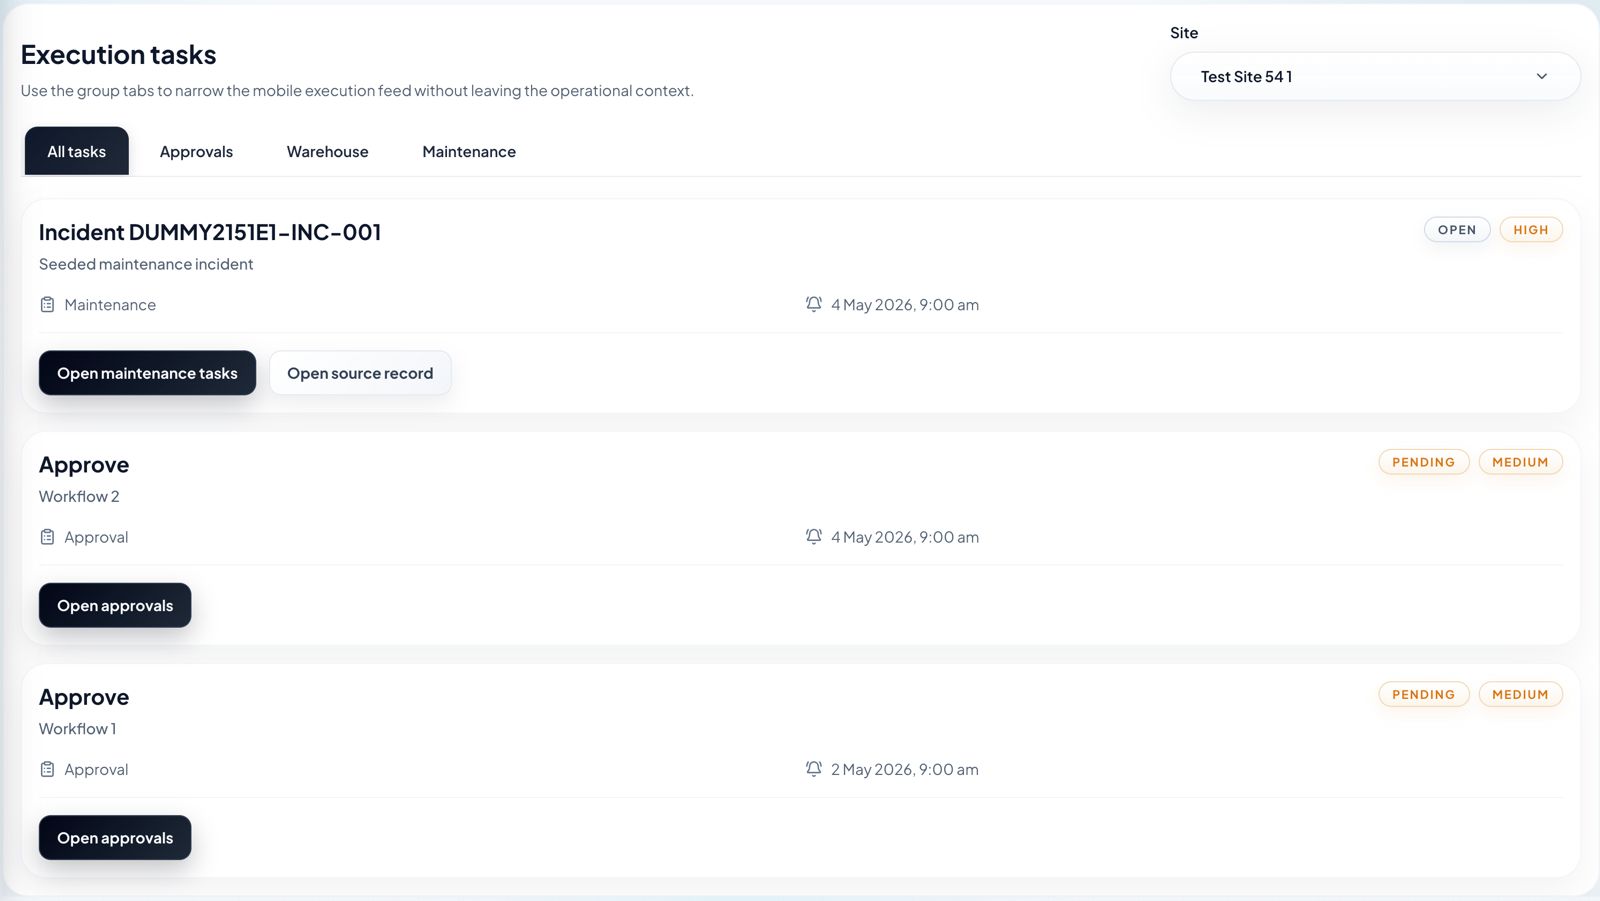Click the incident card's 4 May 2026 date
Image resolution: width=1600 pixels, height=901 pixels.
pyautogui.click(x=905, y=304)
